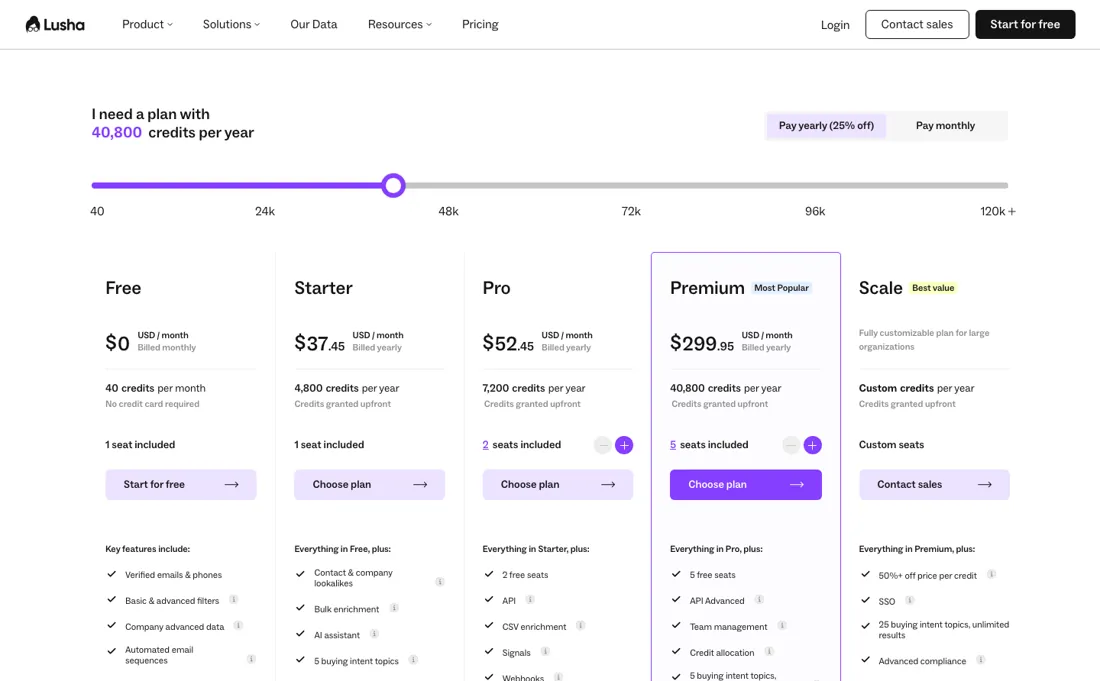Increase Pro plan seats with plus

pos(624,445)
